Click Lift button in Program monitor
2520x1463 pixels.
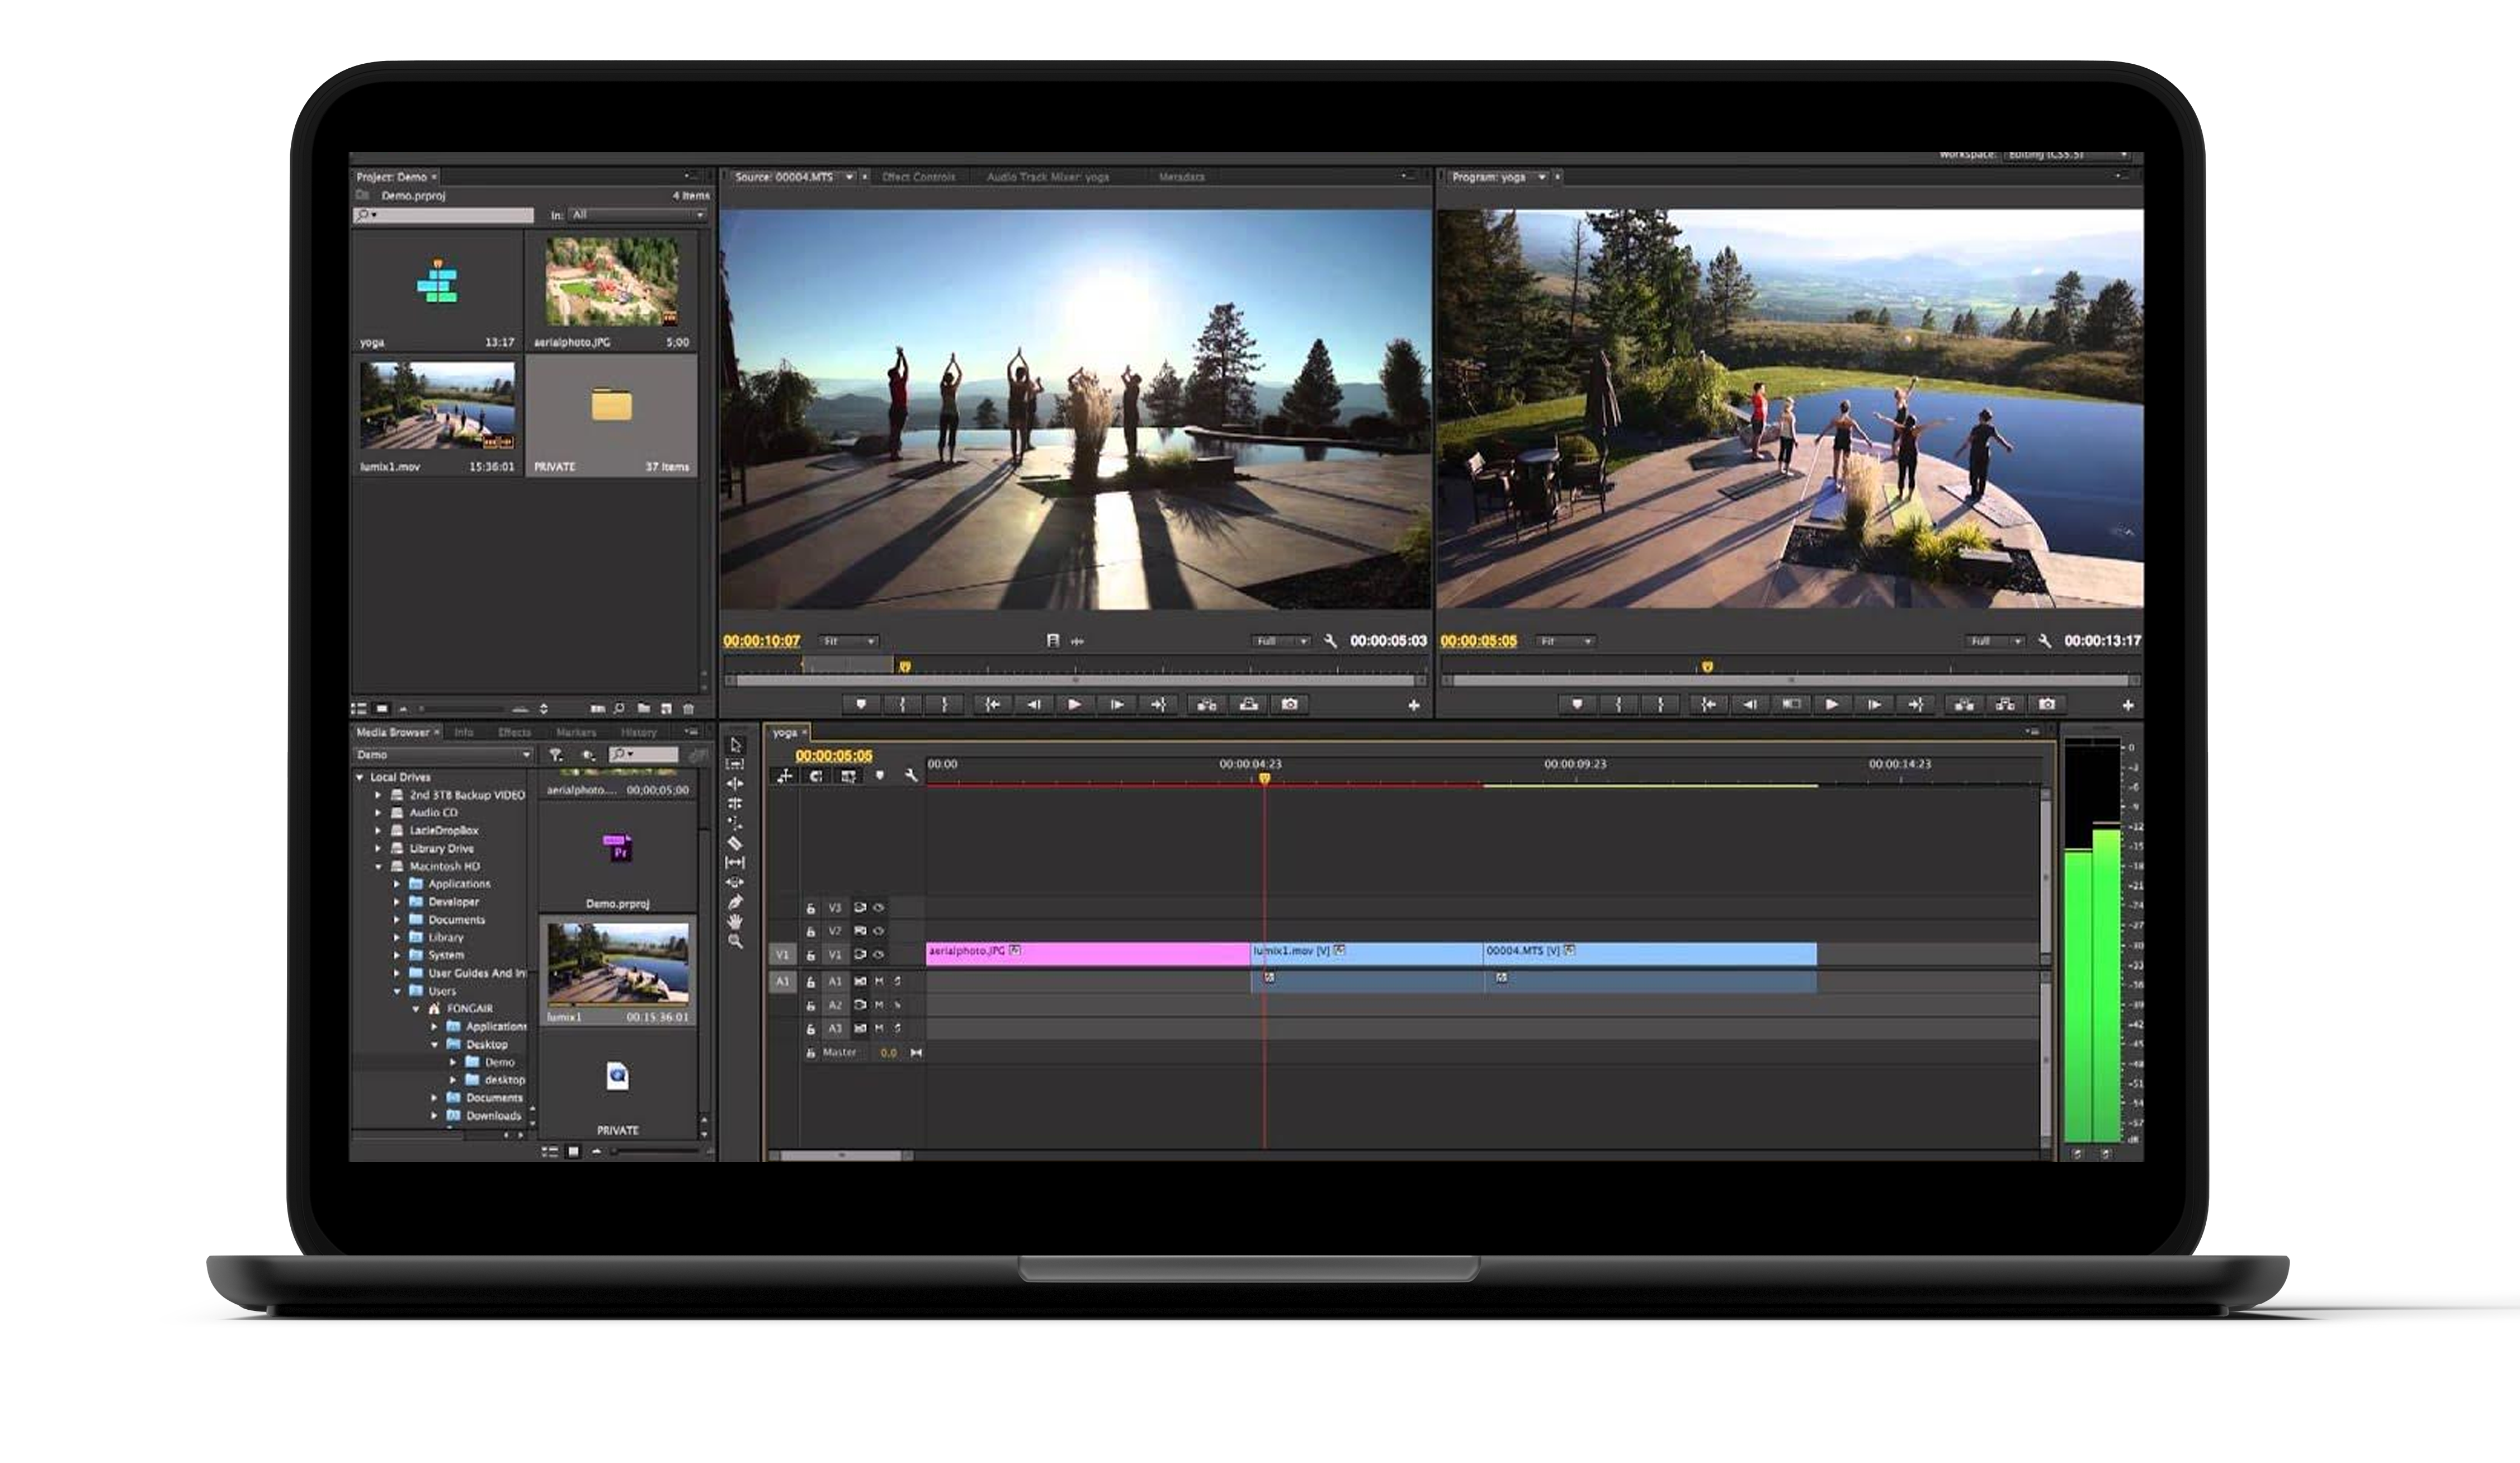(1964, 705)
